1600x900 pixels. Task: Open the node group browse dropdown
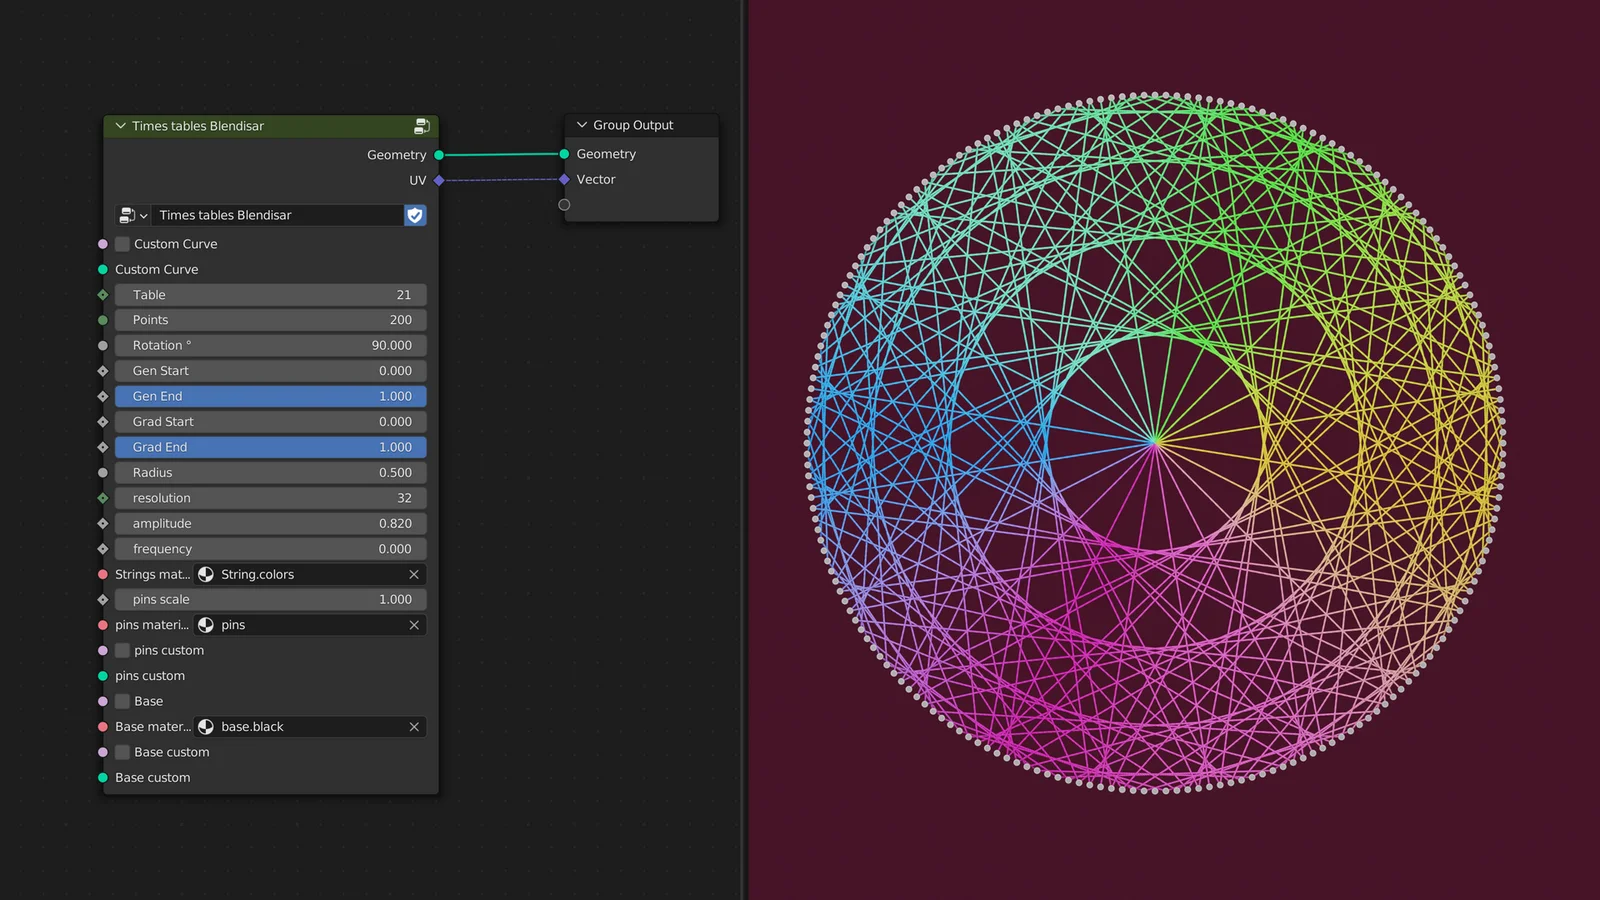pyautogui.click(x=133, y=215)
